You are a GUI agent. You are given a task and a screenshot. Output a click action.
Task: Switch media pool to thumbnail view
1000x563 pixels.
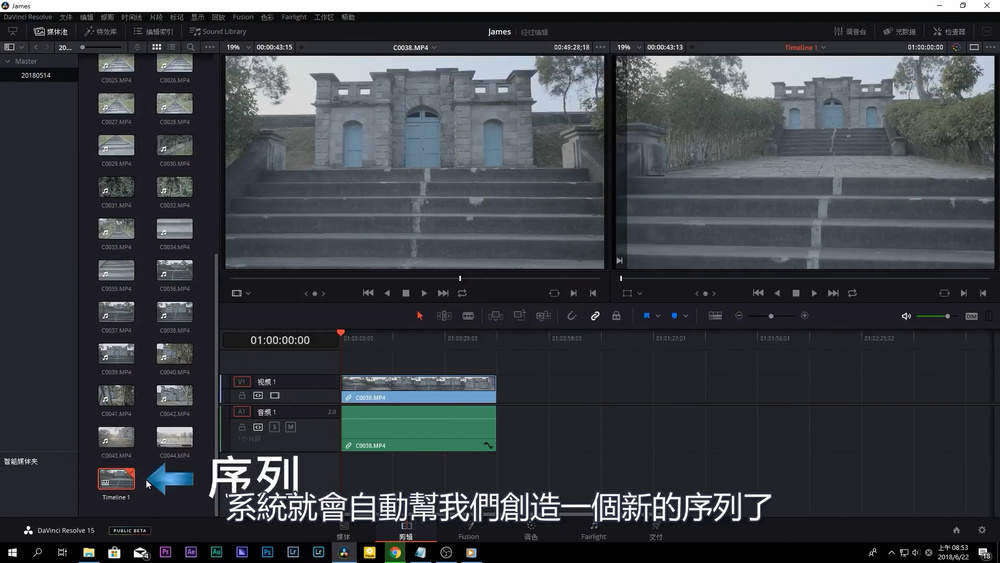[156, 47]
